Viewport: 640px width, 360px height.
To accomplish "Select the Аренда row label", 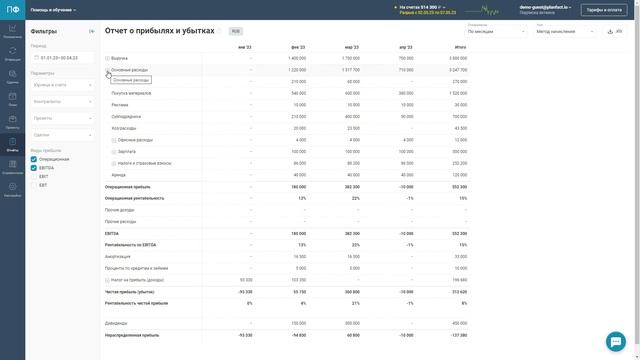I will click(x=118, y=175).
